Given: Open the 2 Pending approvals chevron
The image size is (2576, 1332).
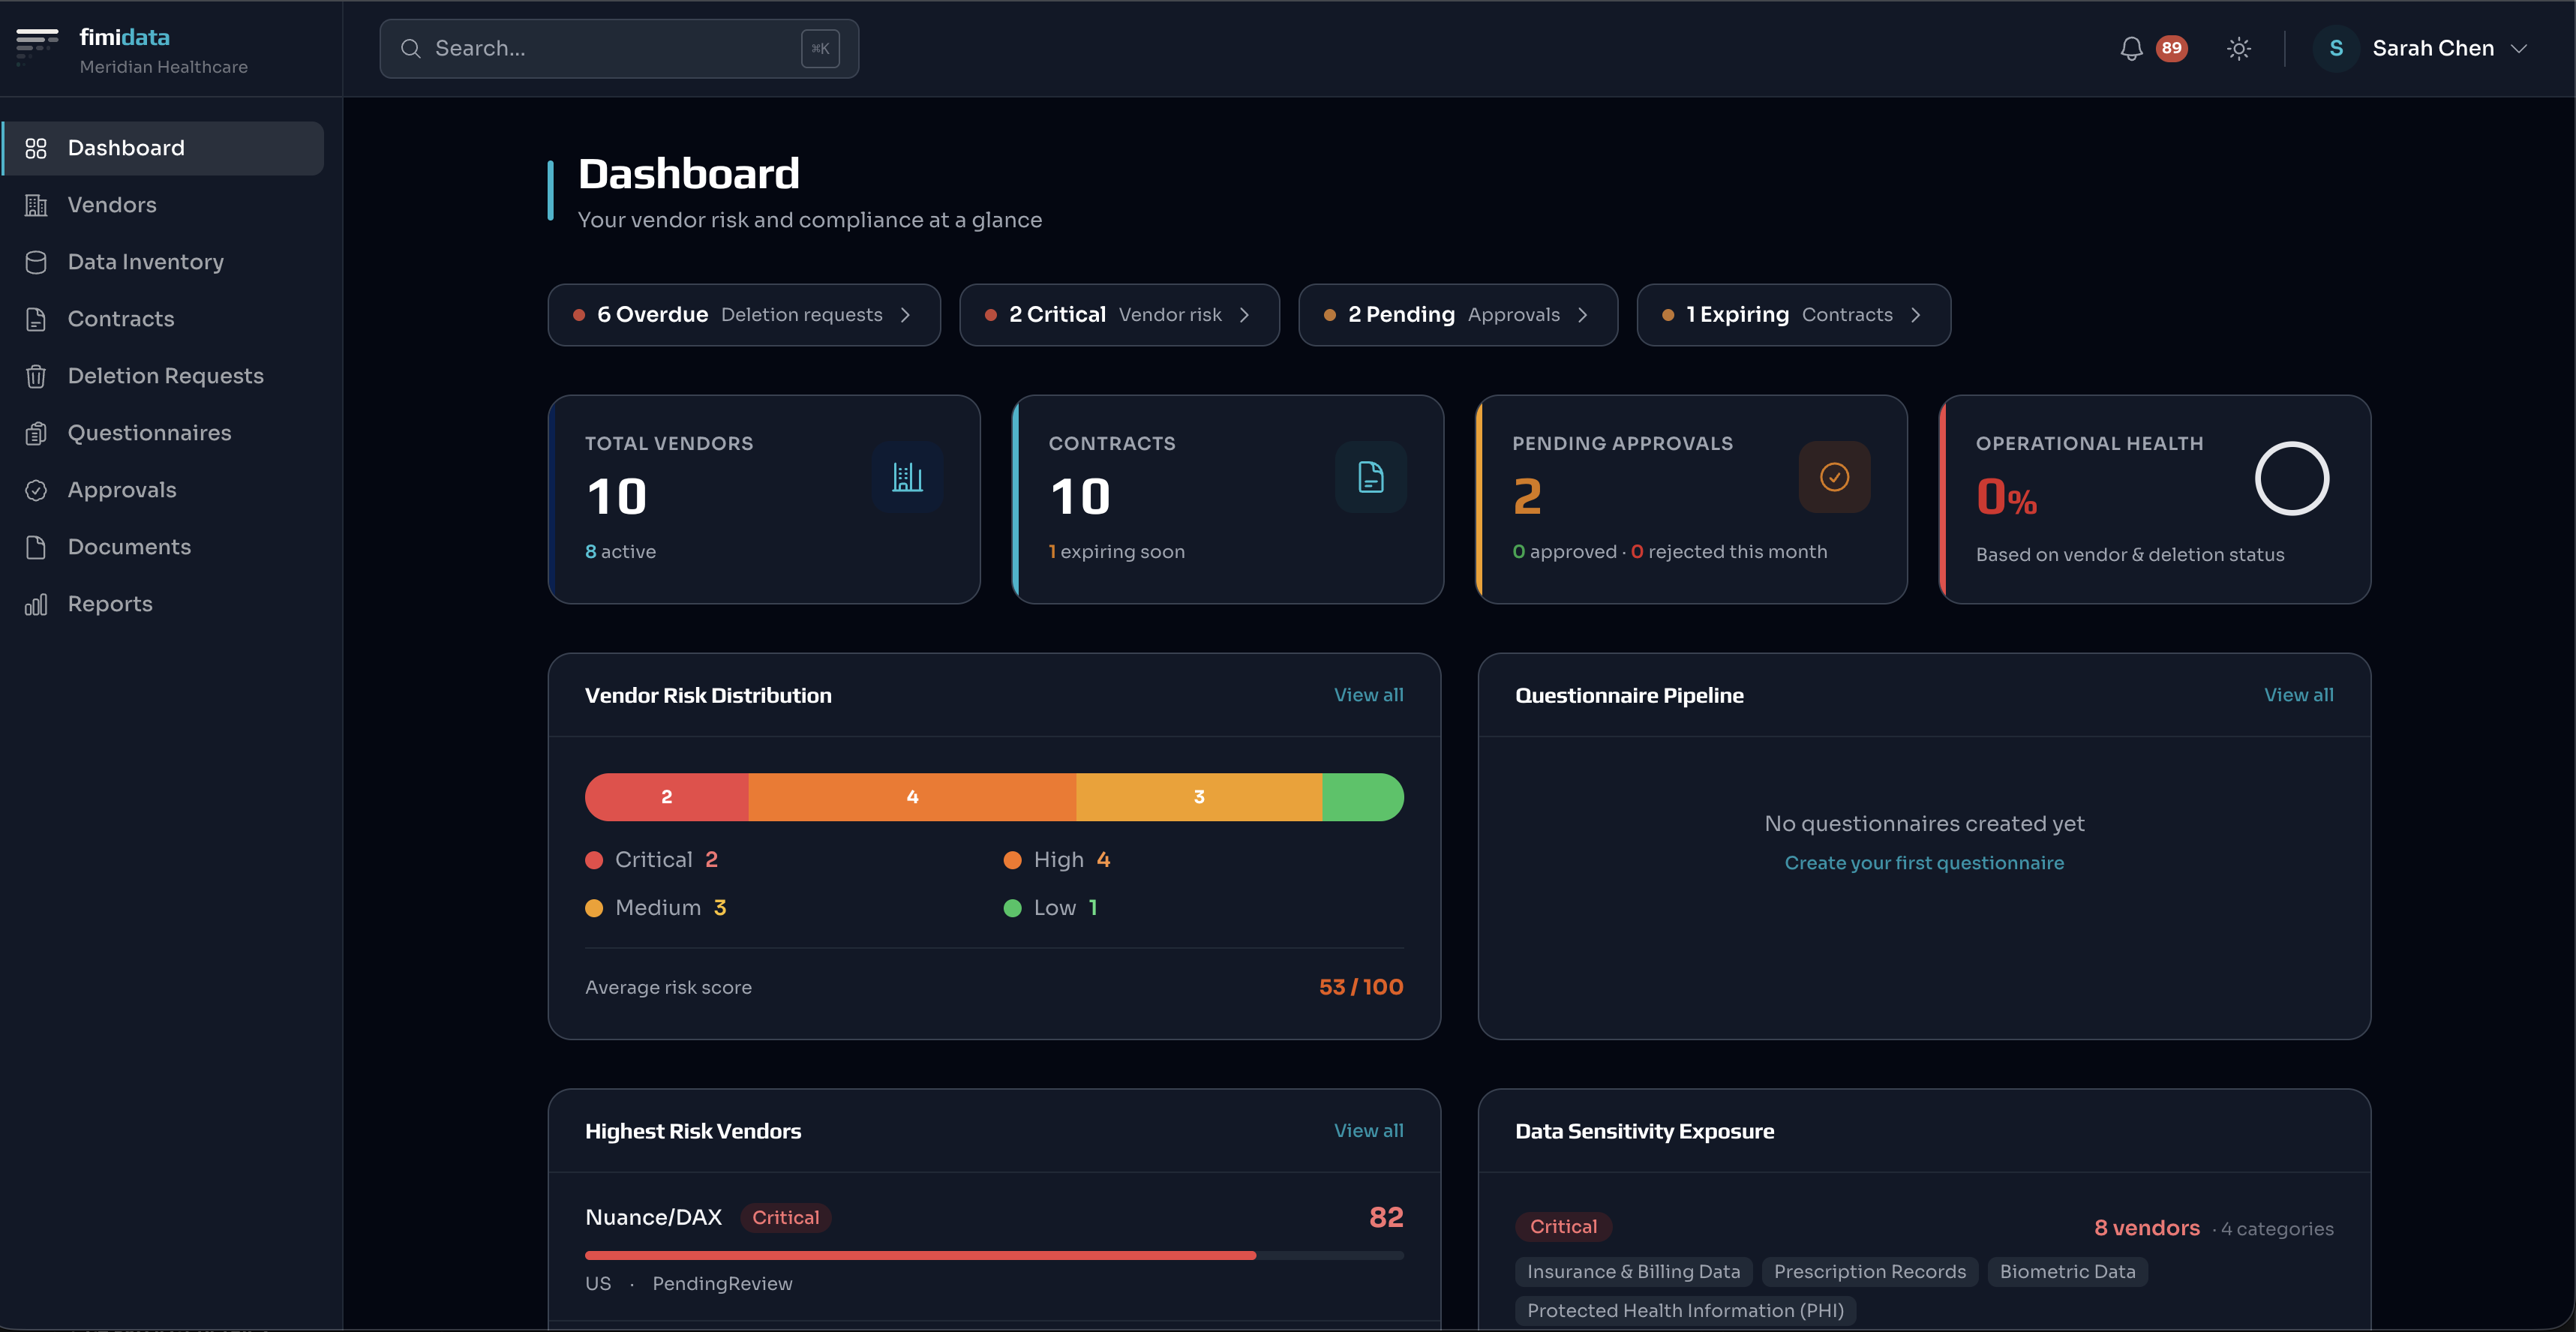Looking at the screenshot, I should pos(1582,315).
